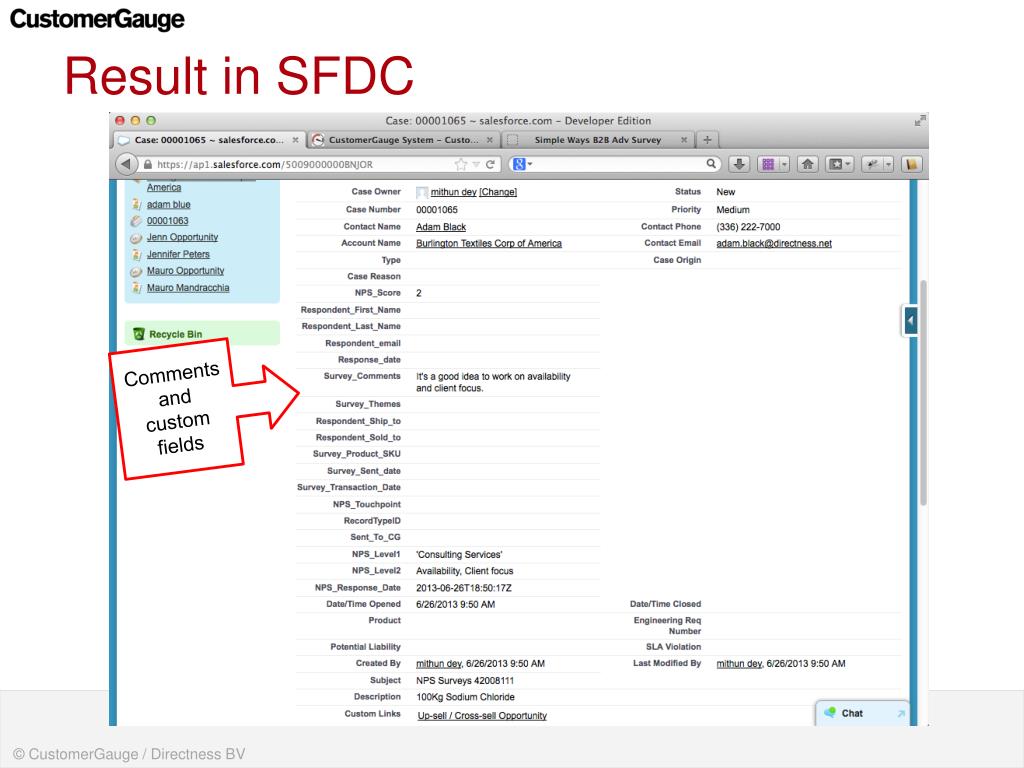Open recent item 00001063
The width and height of the screenshot is (1024, 768).
pyautogui.click(x=167, y=221)
